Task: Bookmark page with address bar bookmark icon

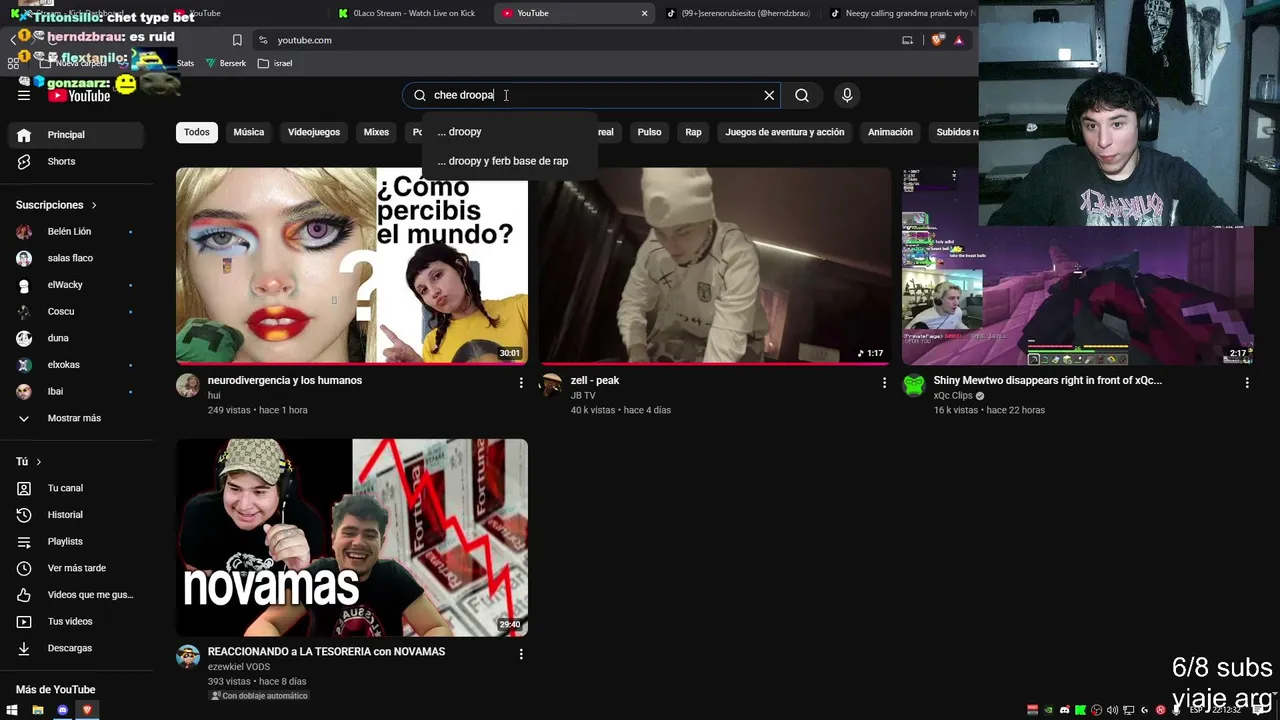Action: pos(237,40)
